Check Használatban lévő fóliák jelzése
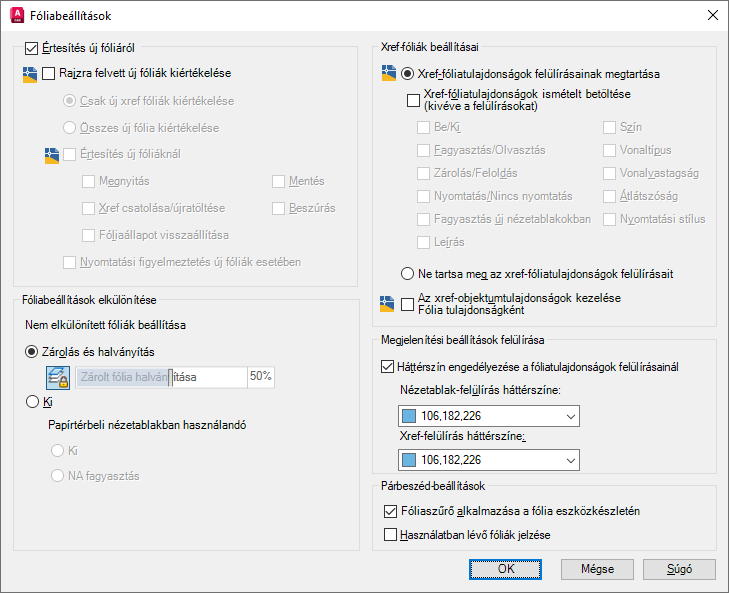Image resolution: width=729 pixels, height=593 pixels. click(390, 534)
